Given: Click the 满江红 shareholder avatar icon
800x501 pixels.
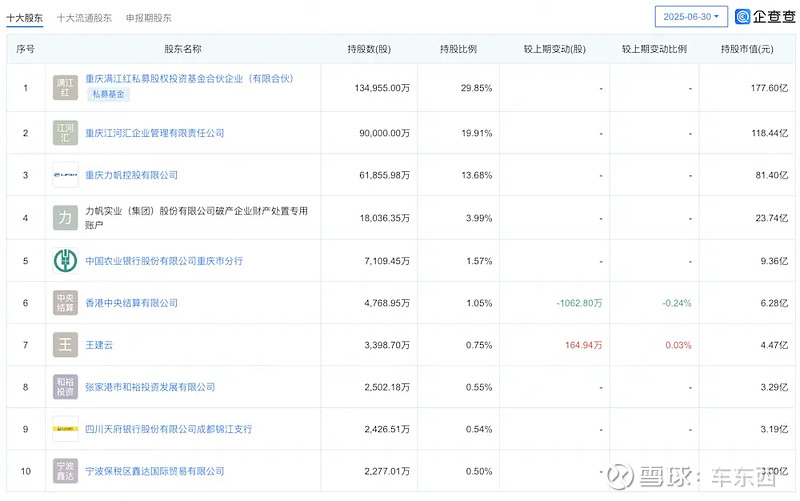Looking at the screenshot, I should tap(65, 88).
